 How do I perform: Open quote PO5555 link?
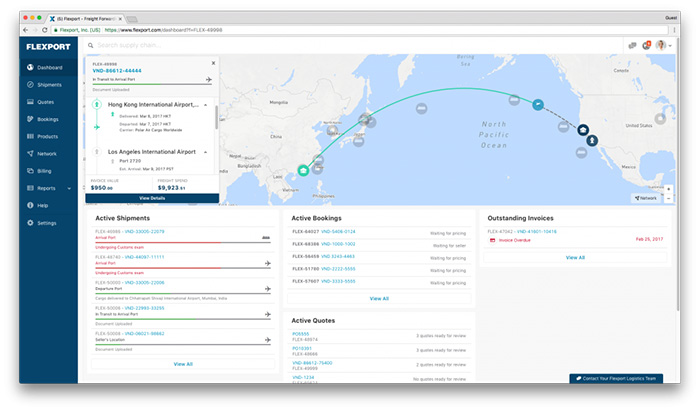[x=300, y=334]
